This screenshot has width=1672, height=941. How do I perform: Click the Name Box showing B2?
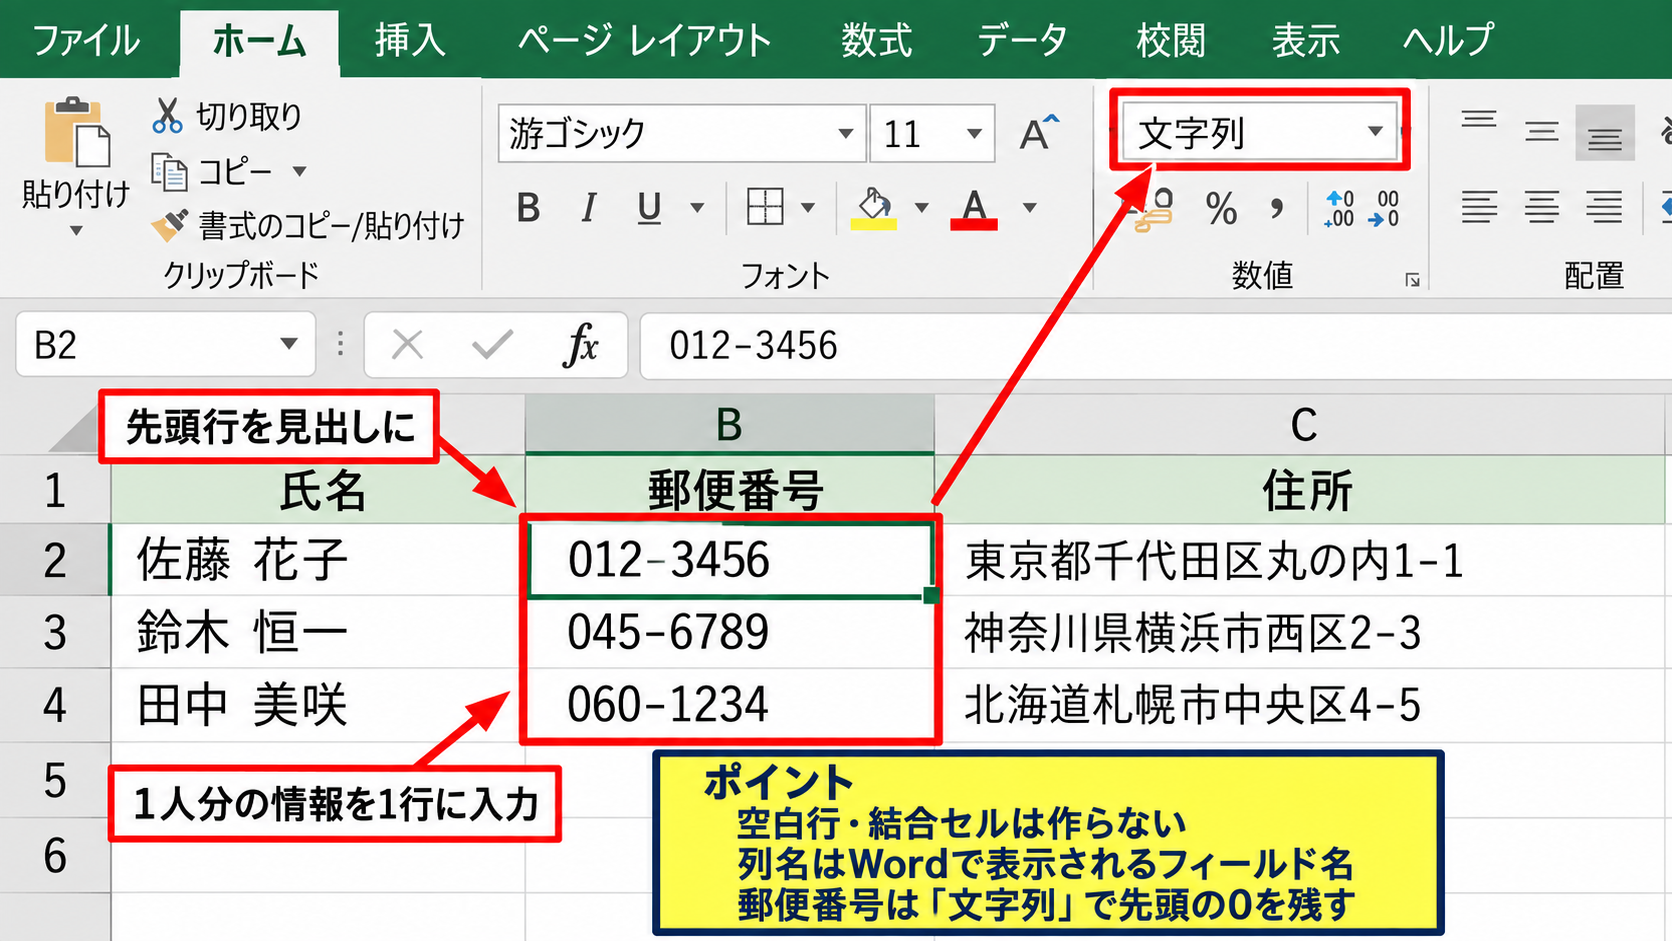tap(165, 345)
